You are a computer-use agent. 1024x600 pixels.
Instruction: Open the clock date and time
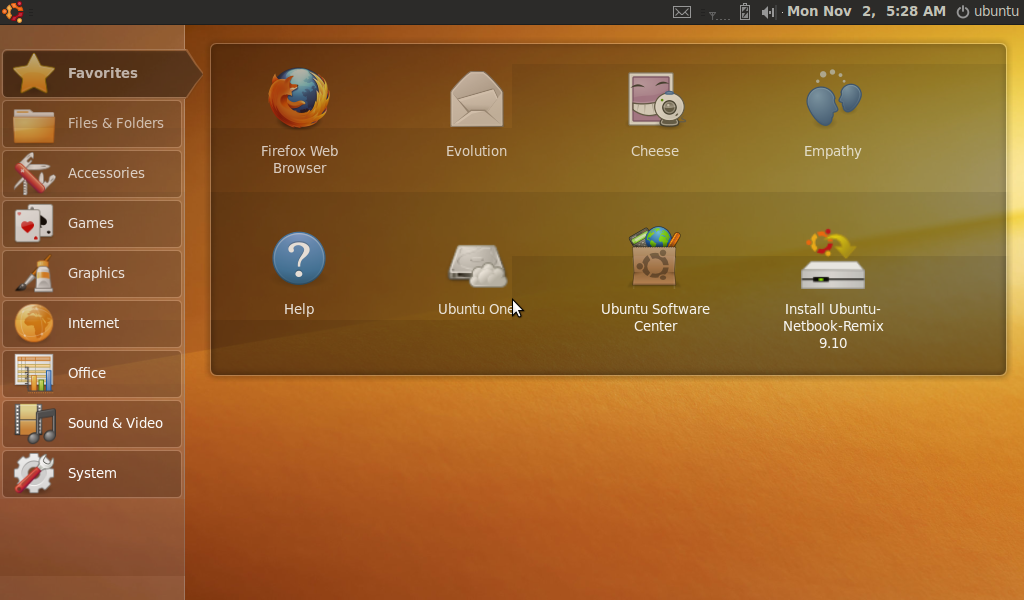coord(866,11)
